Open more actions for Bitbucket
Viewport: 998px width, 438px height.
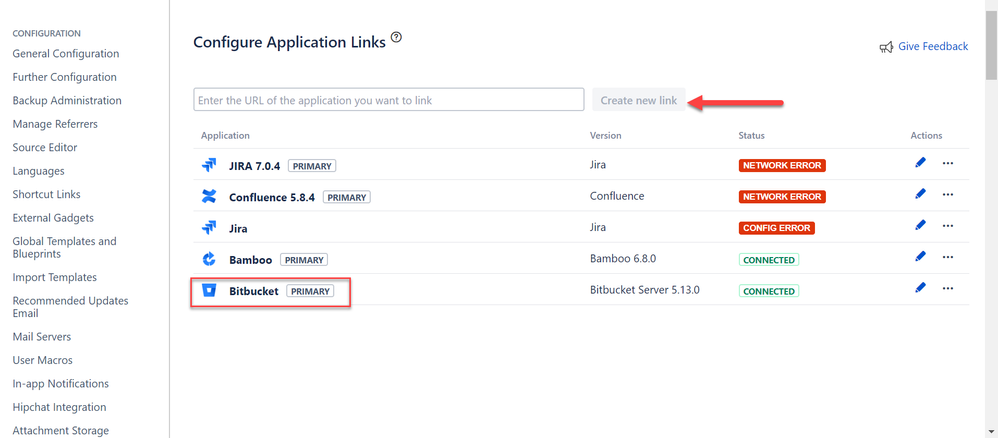coord(948,288)
